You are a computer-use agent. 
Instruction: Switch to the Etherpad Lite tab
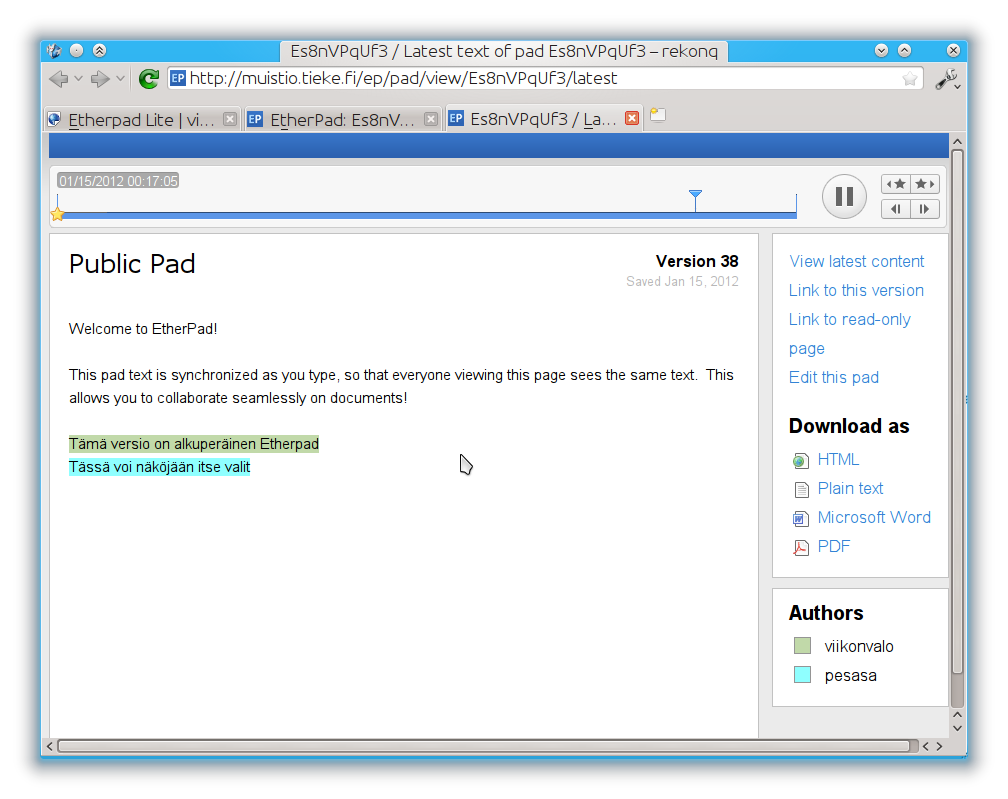142,120
